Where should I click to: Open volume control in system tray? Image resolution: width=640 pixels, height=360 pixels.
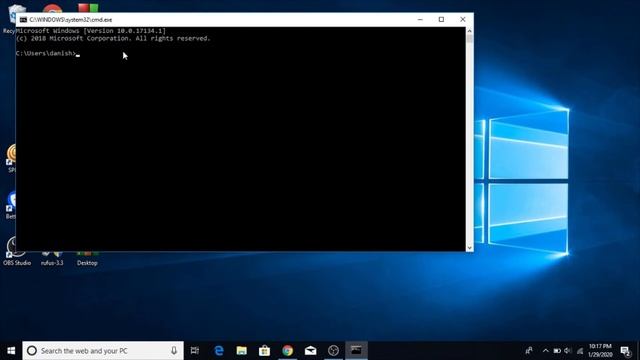tap(568, 351)
